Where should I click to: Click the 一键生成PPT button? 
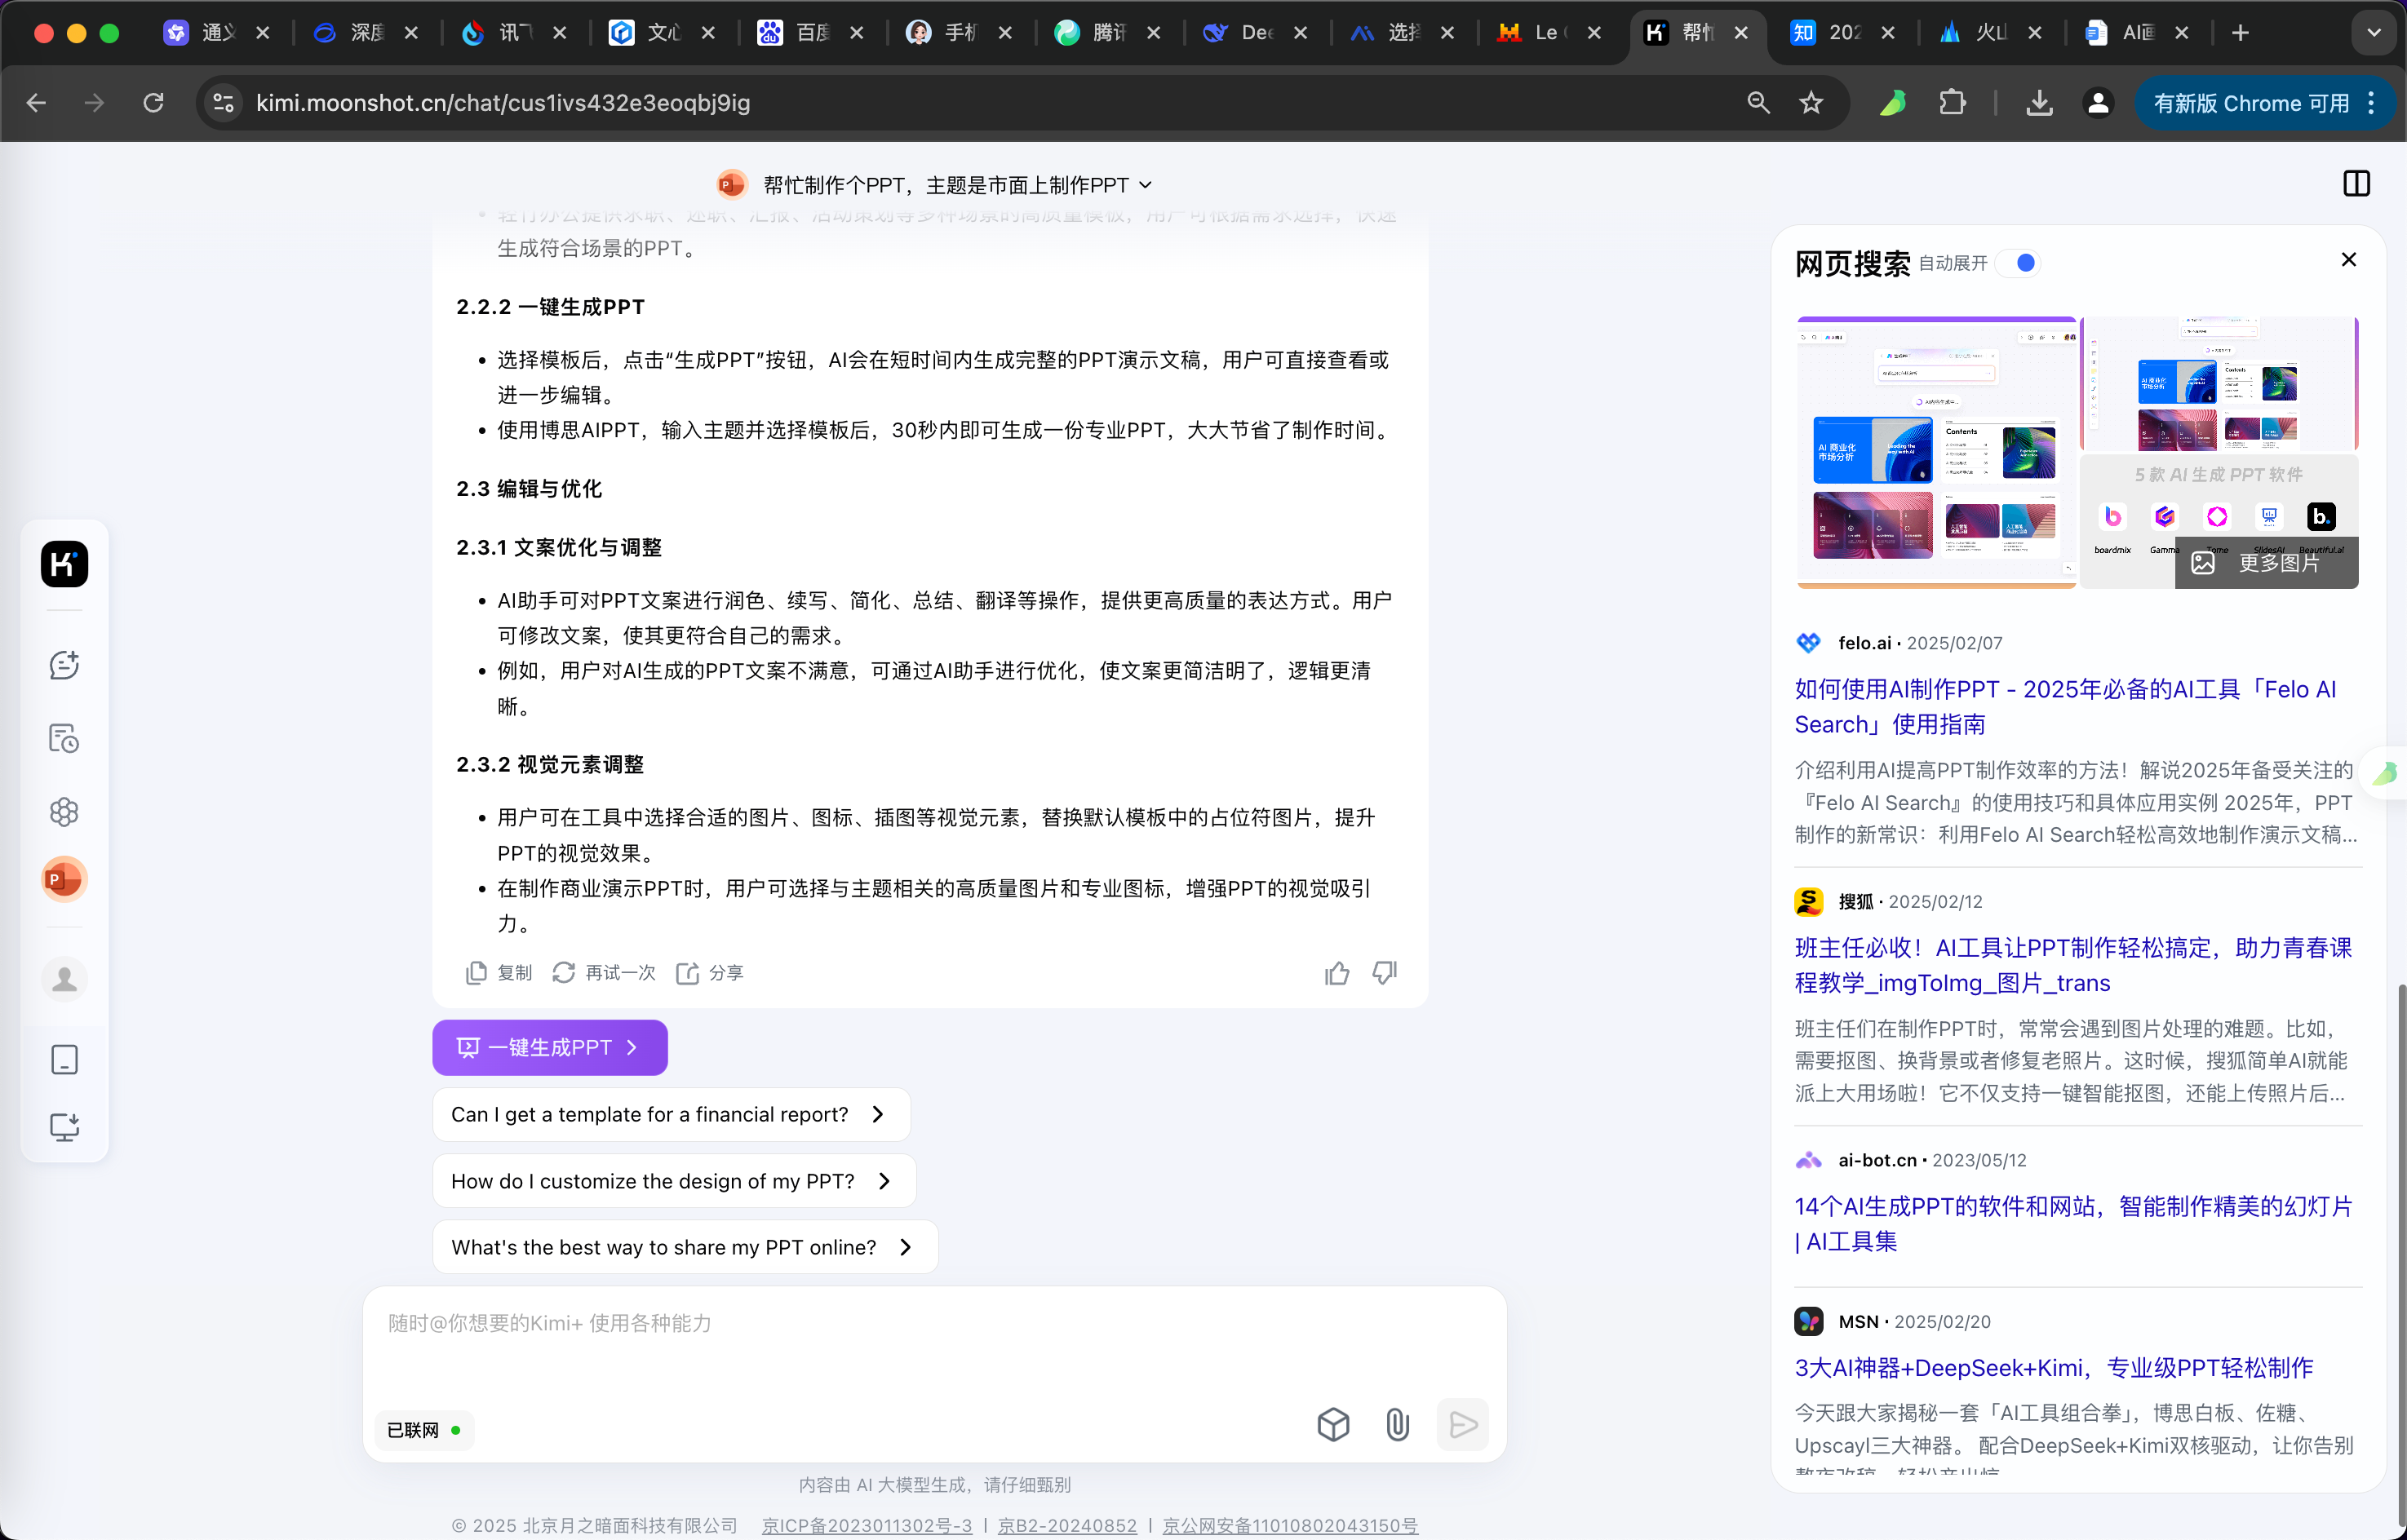click(549, 1047)
